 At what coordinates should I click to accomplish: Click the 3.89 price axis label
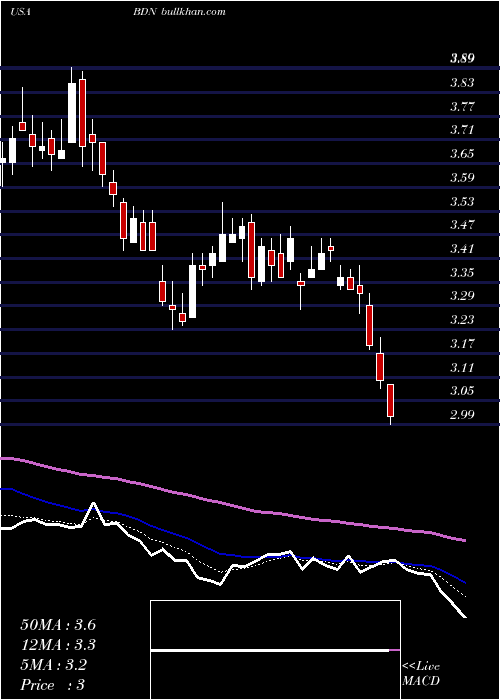click(x=462, y=58)
